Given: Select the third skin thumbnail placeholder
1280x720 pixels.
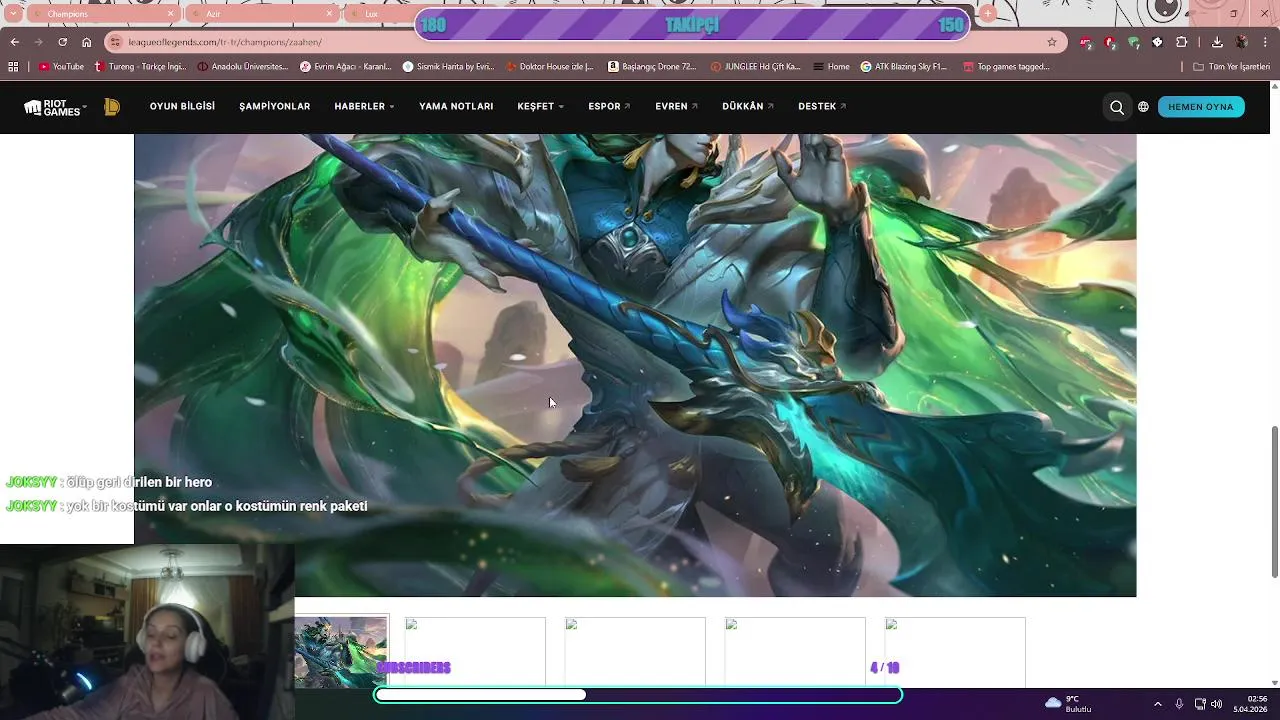Looking at the screenshot, I should coord(635,652).
